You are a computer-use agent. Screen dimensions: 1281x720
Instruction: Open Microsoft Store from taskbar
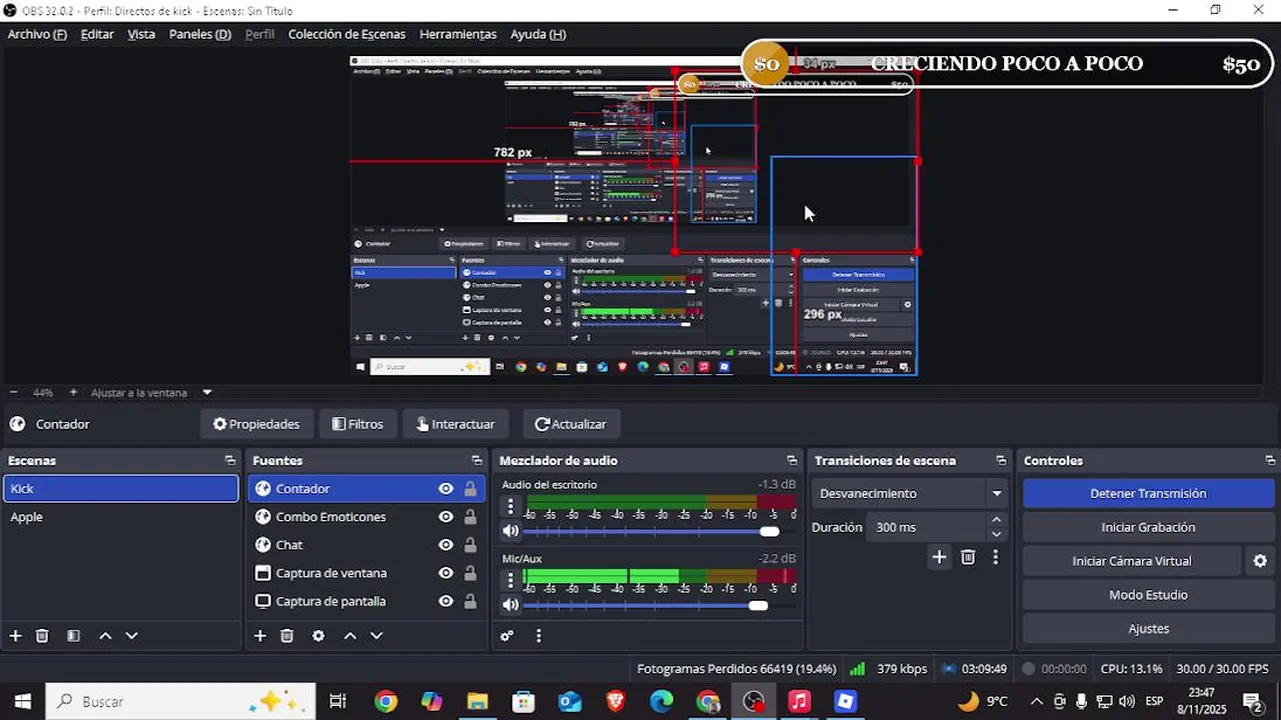(x=523, y=702)
